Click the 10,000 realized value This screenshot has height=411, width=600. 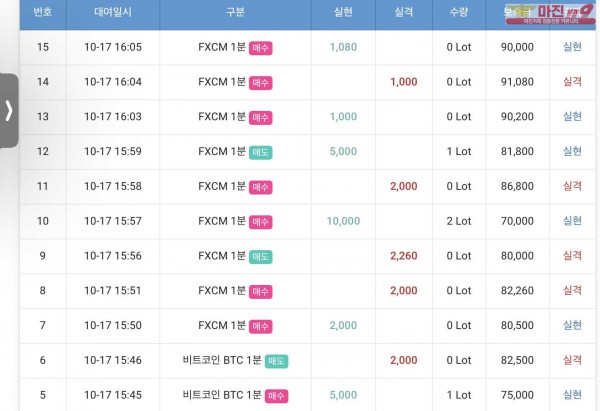(x=343, y=221)
